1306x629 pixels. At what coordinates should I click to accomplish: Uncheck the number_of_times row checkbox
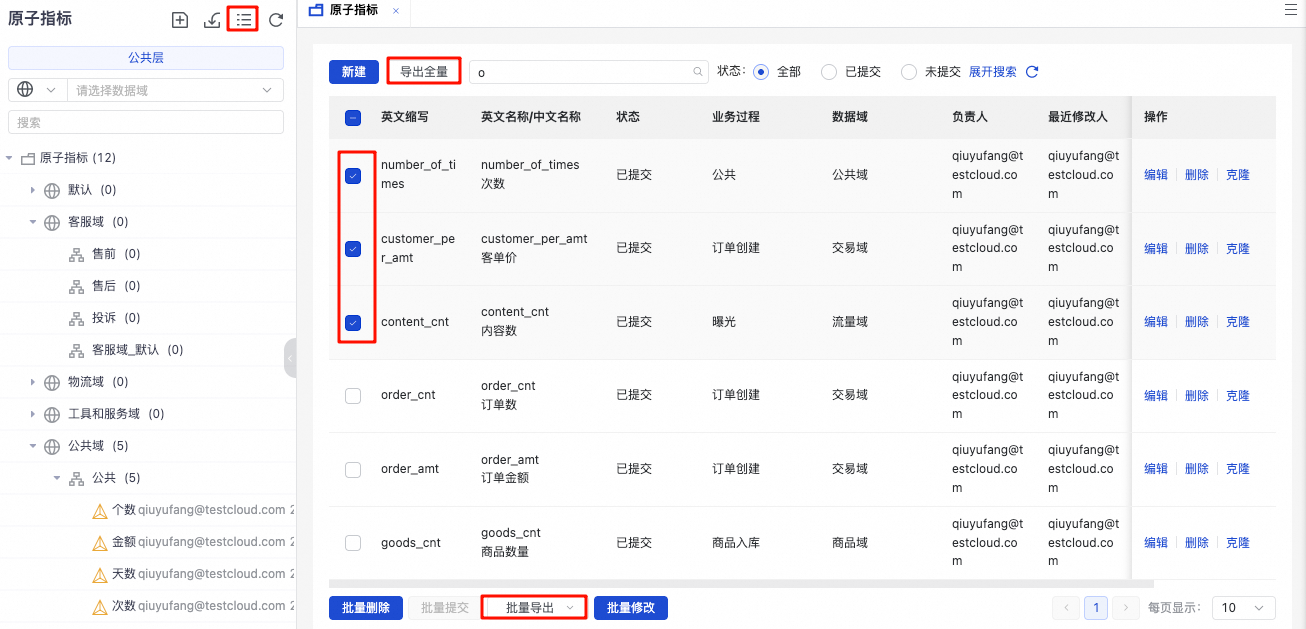353,174
